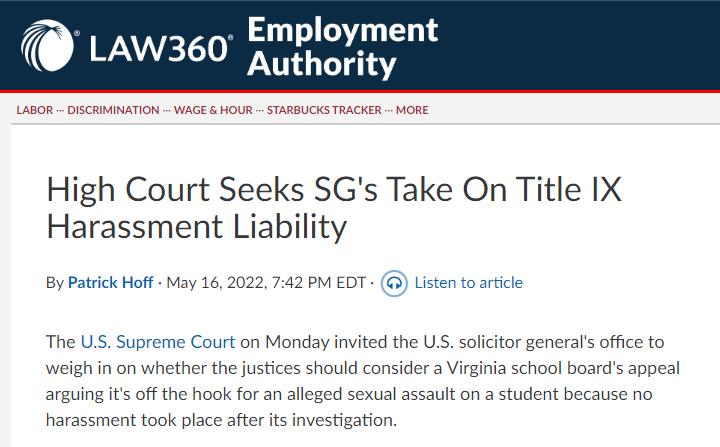Select the WAGE & HOUR nav item
Screen dimensions: 720x447
tap(212, 110)
